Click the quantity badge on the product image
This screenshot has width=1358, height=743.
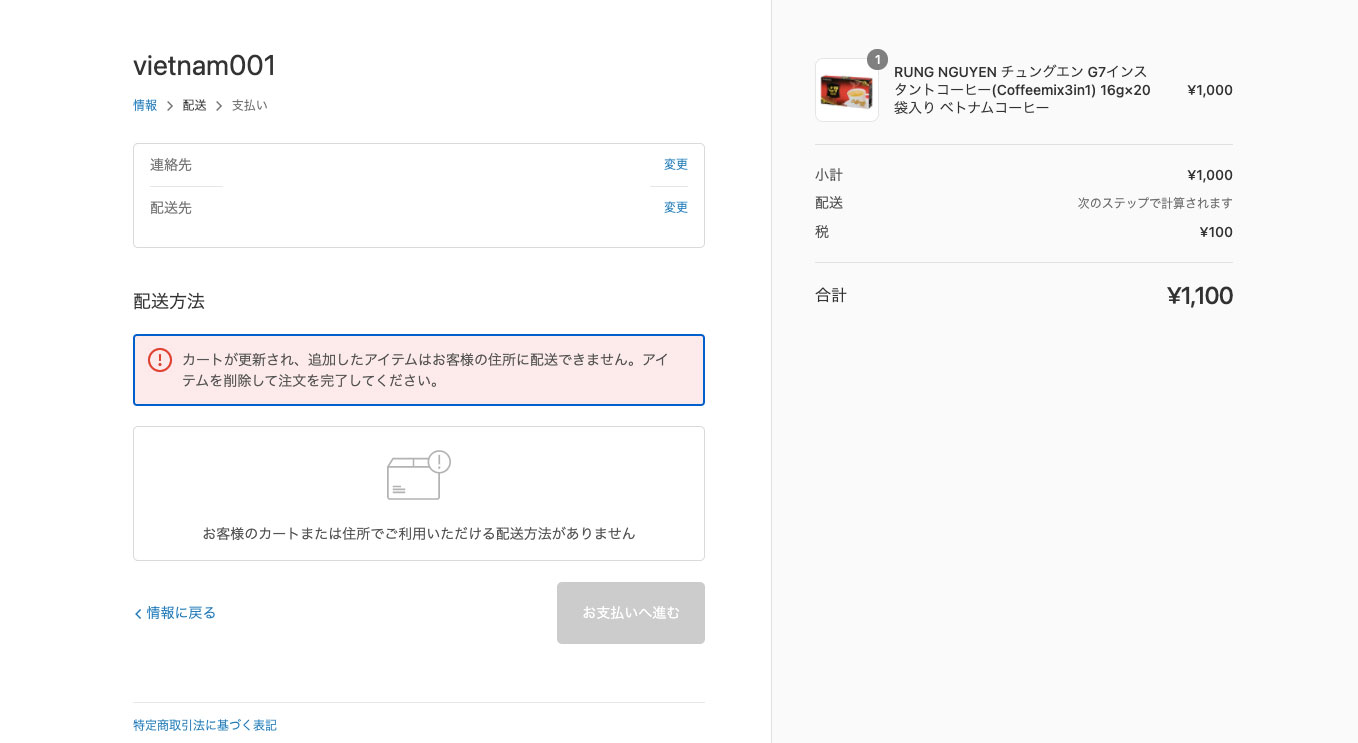pyautogui.click(x=877, y=60)
